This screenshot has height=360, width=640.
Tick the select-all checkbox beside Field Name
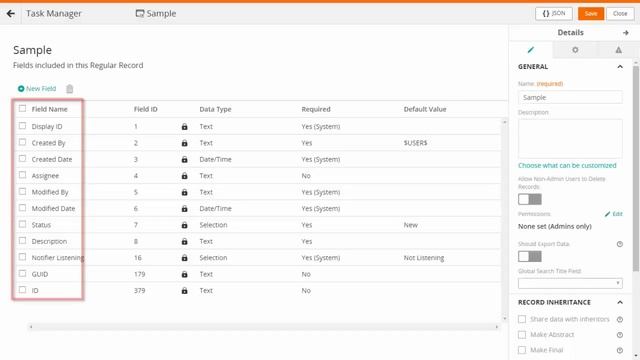pyautogui.click(x=22, y=109)
